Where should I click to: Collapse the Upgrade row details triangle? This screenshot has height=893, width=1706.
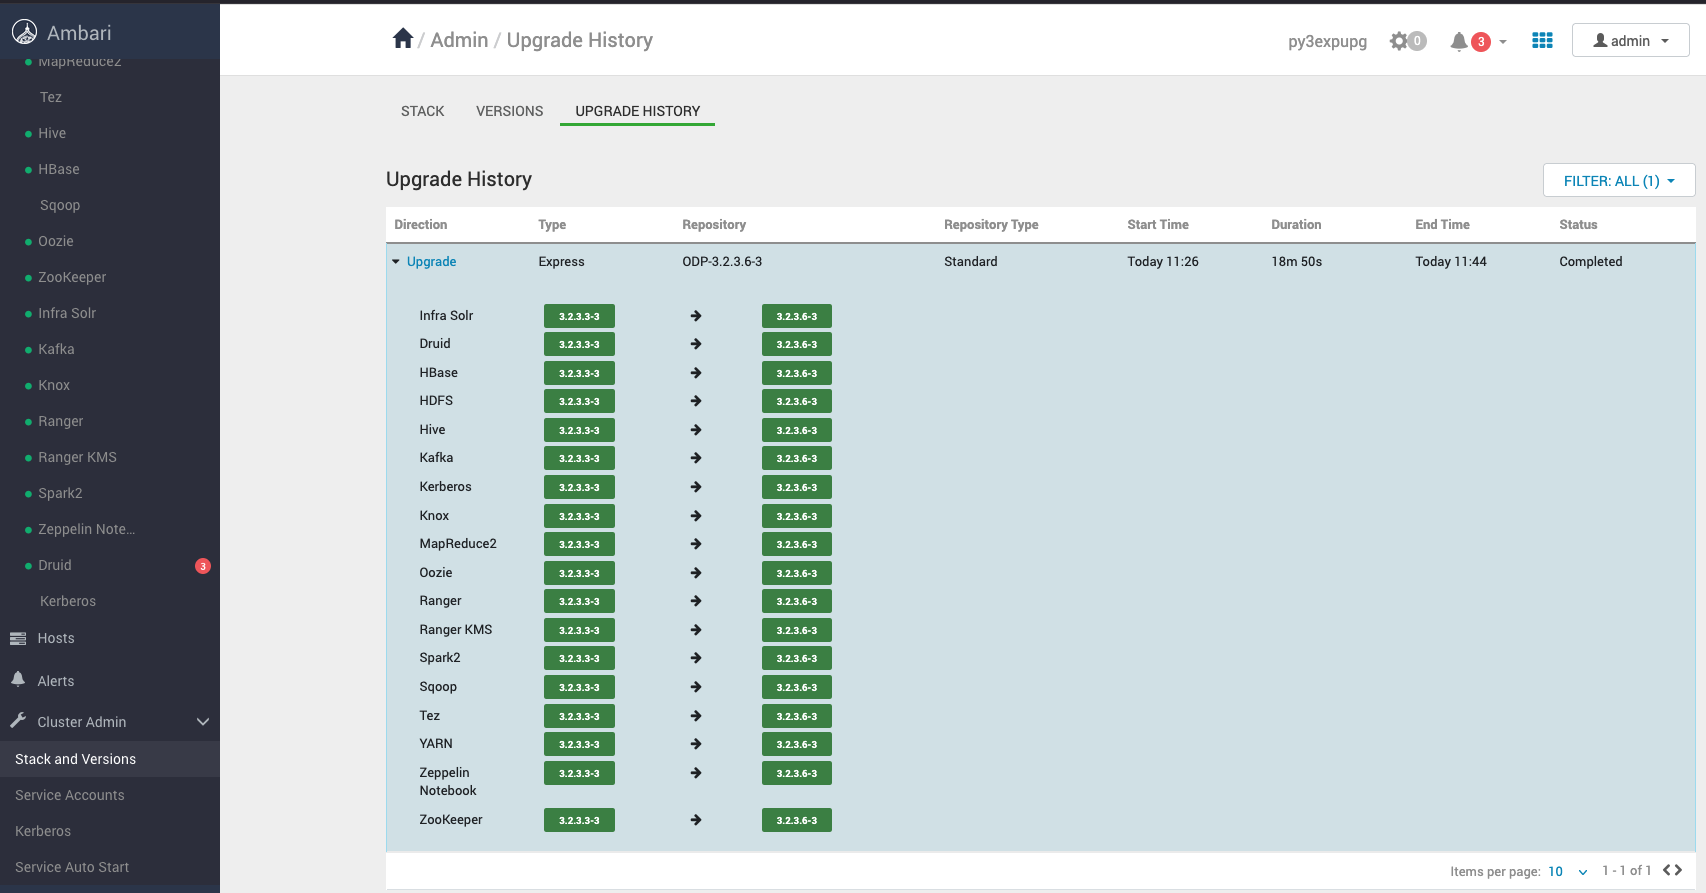coord(396,262)
